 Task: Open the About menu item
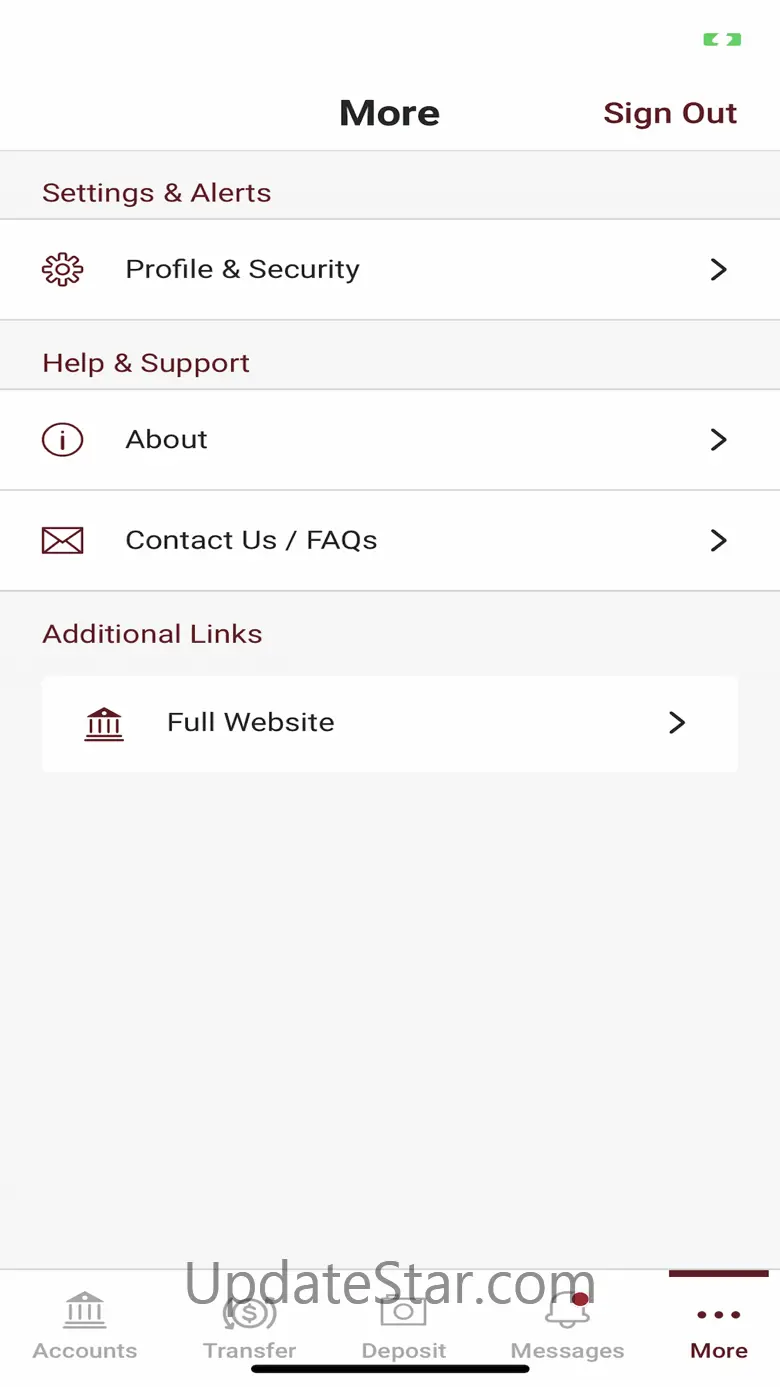(x=390, y=440)
